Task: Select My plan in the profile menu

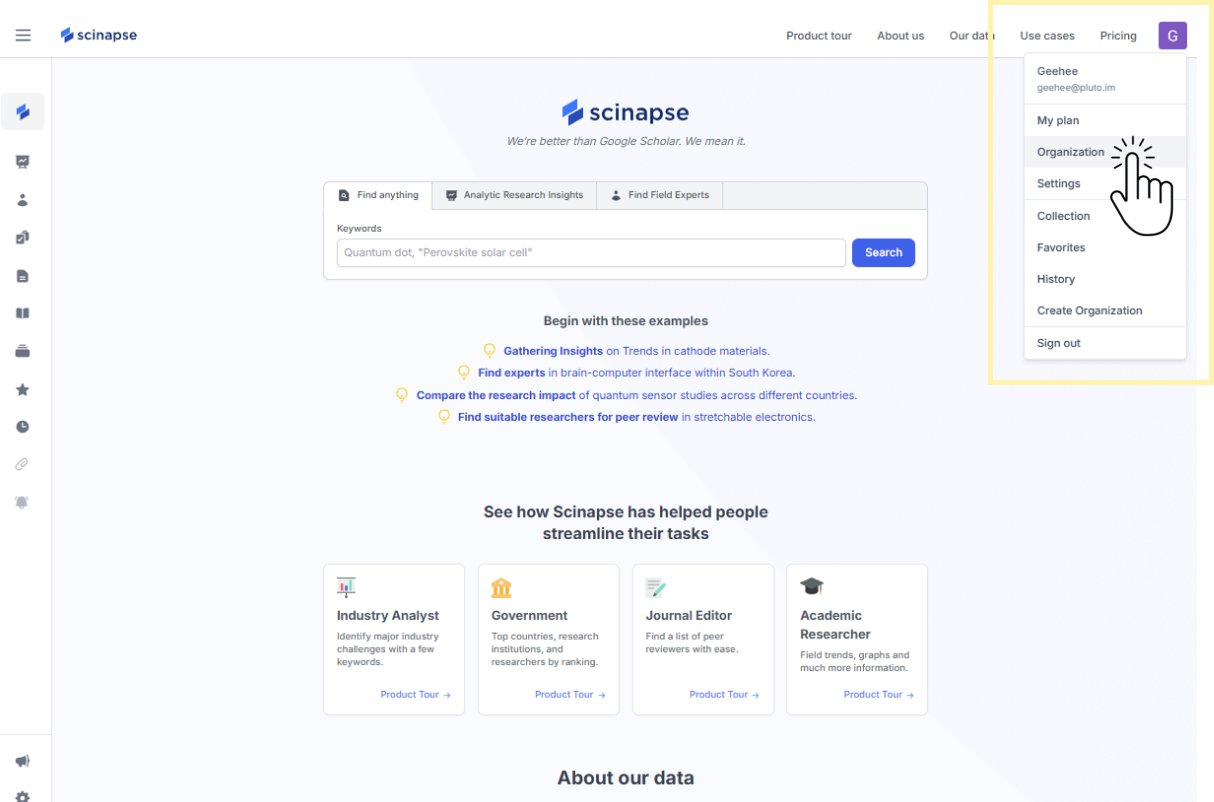Action: [x=1105, y=120]
